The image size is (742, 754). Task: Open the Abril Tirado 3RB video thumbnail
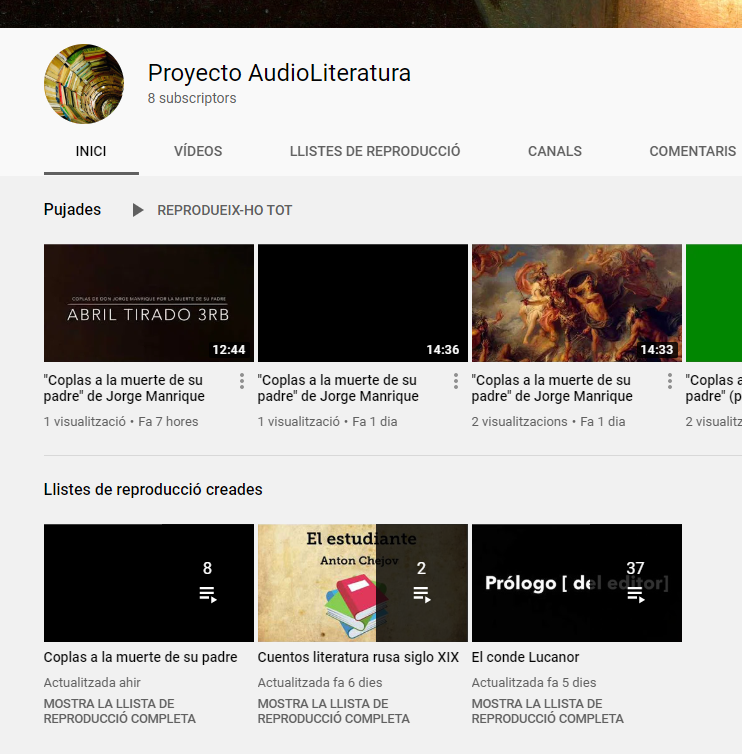pyautogui.click(x=148, y=303)
